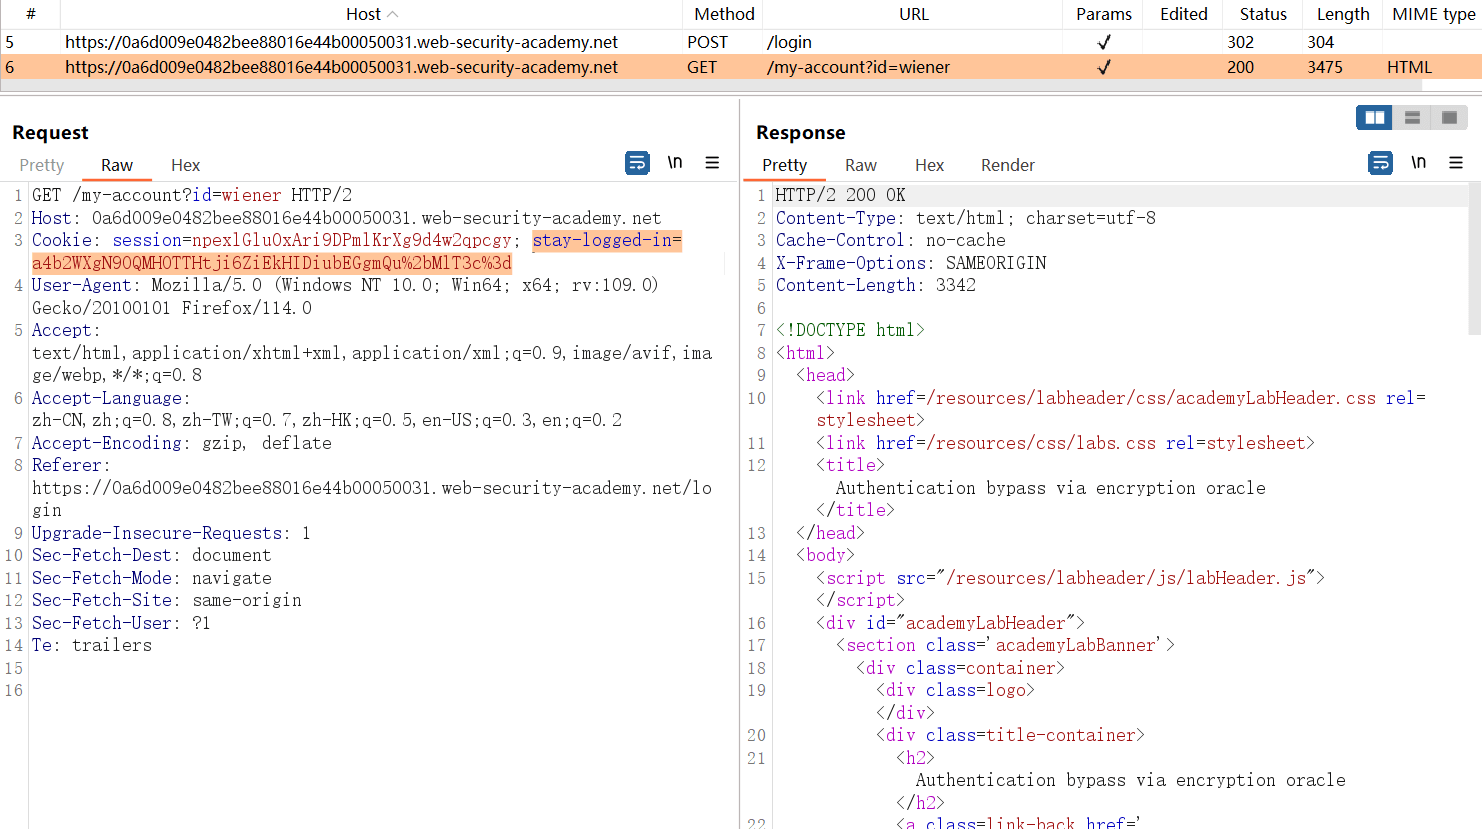Switch to combined tabbed layout view
The height and width of the screenshot is (829, 1482).
1449,118
